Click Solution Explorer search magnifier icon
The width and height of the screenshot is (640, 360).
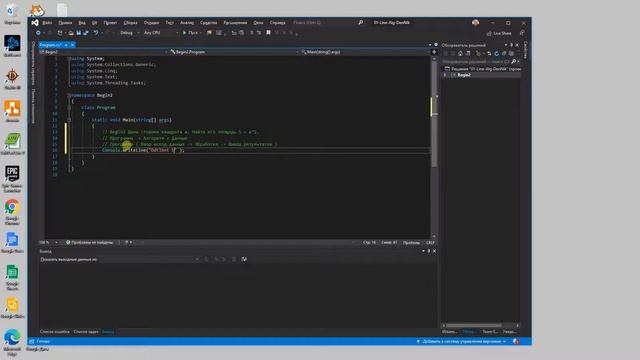pos(514,62)
